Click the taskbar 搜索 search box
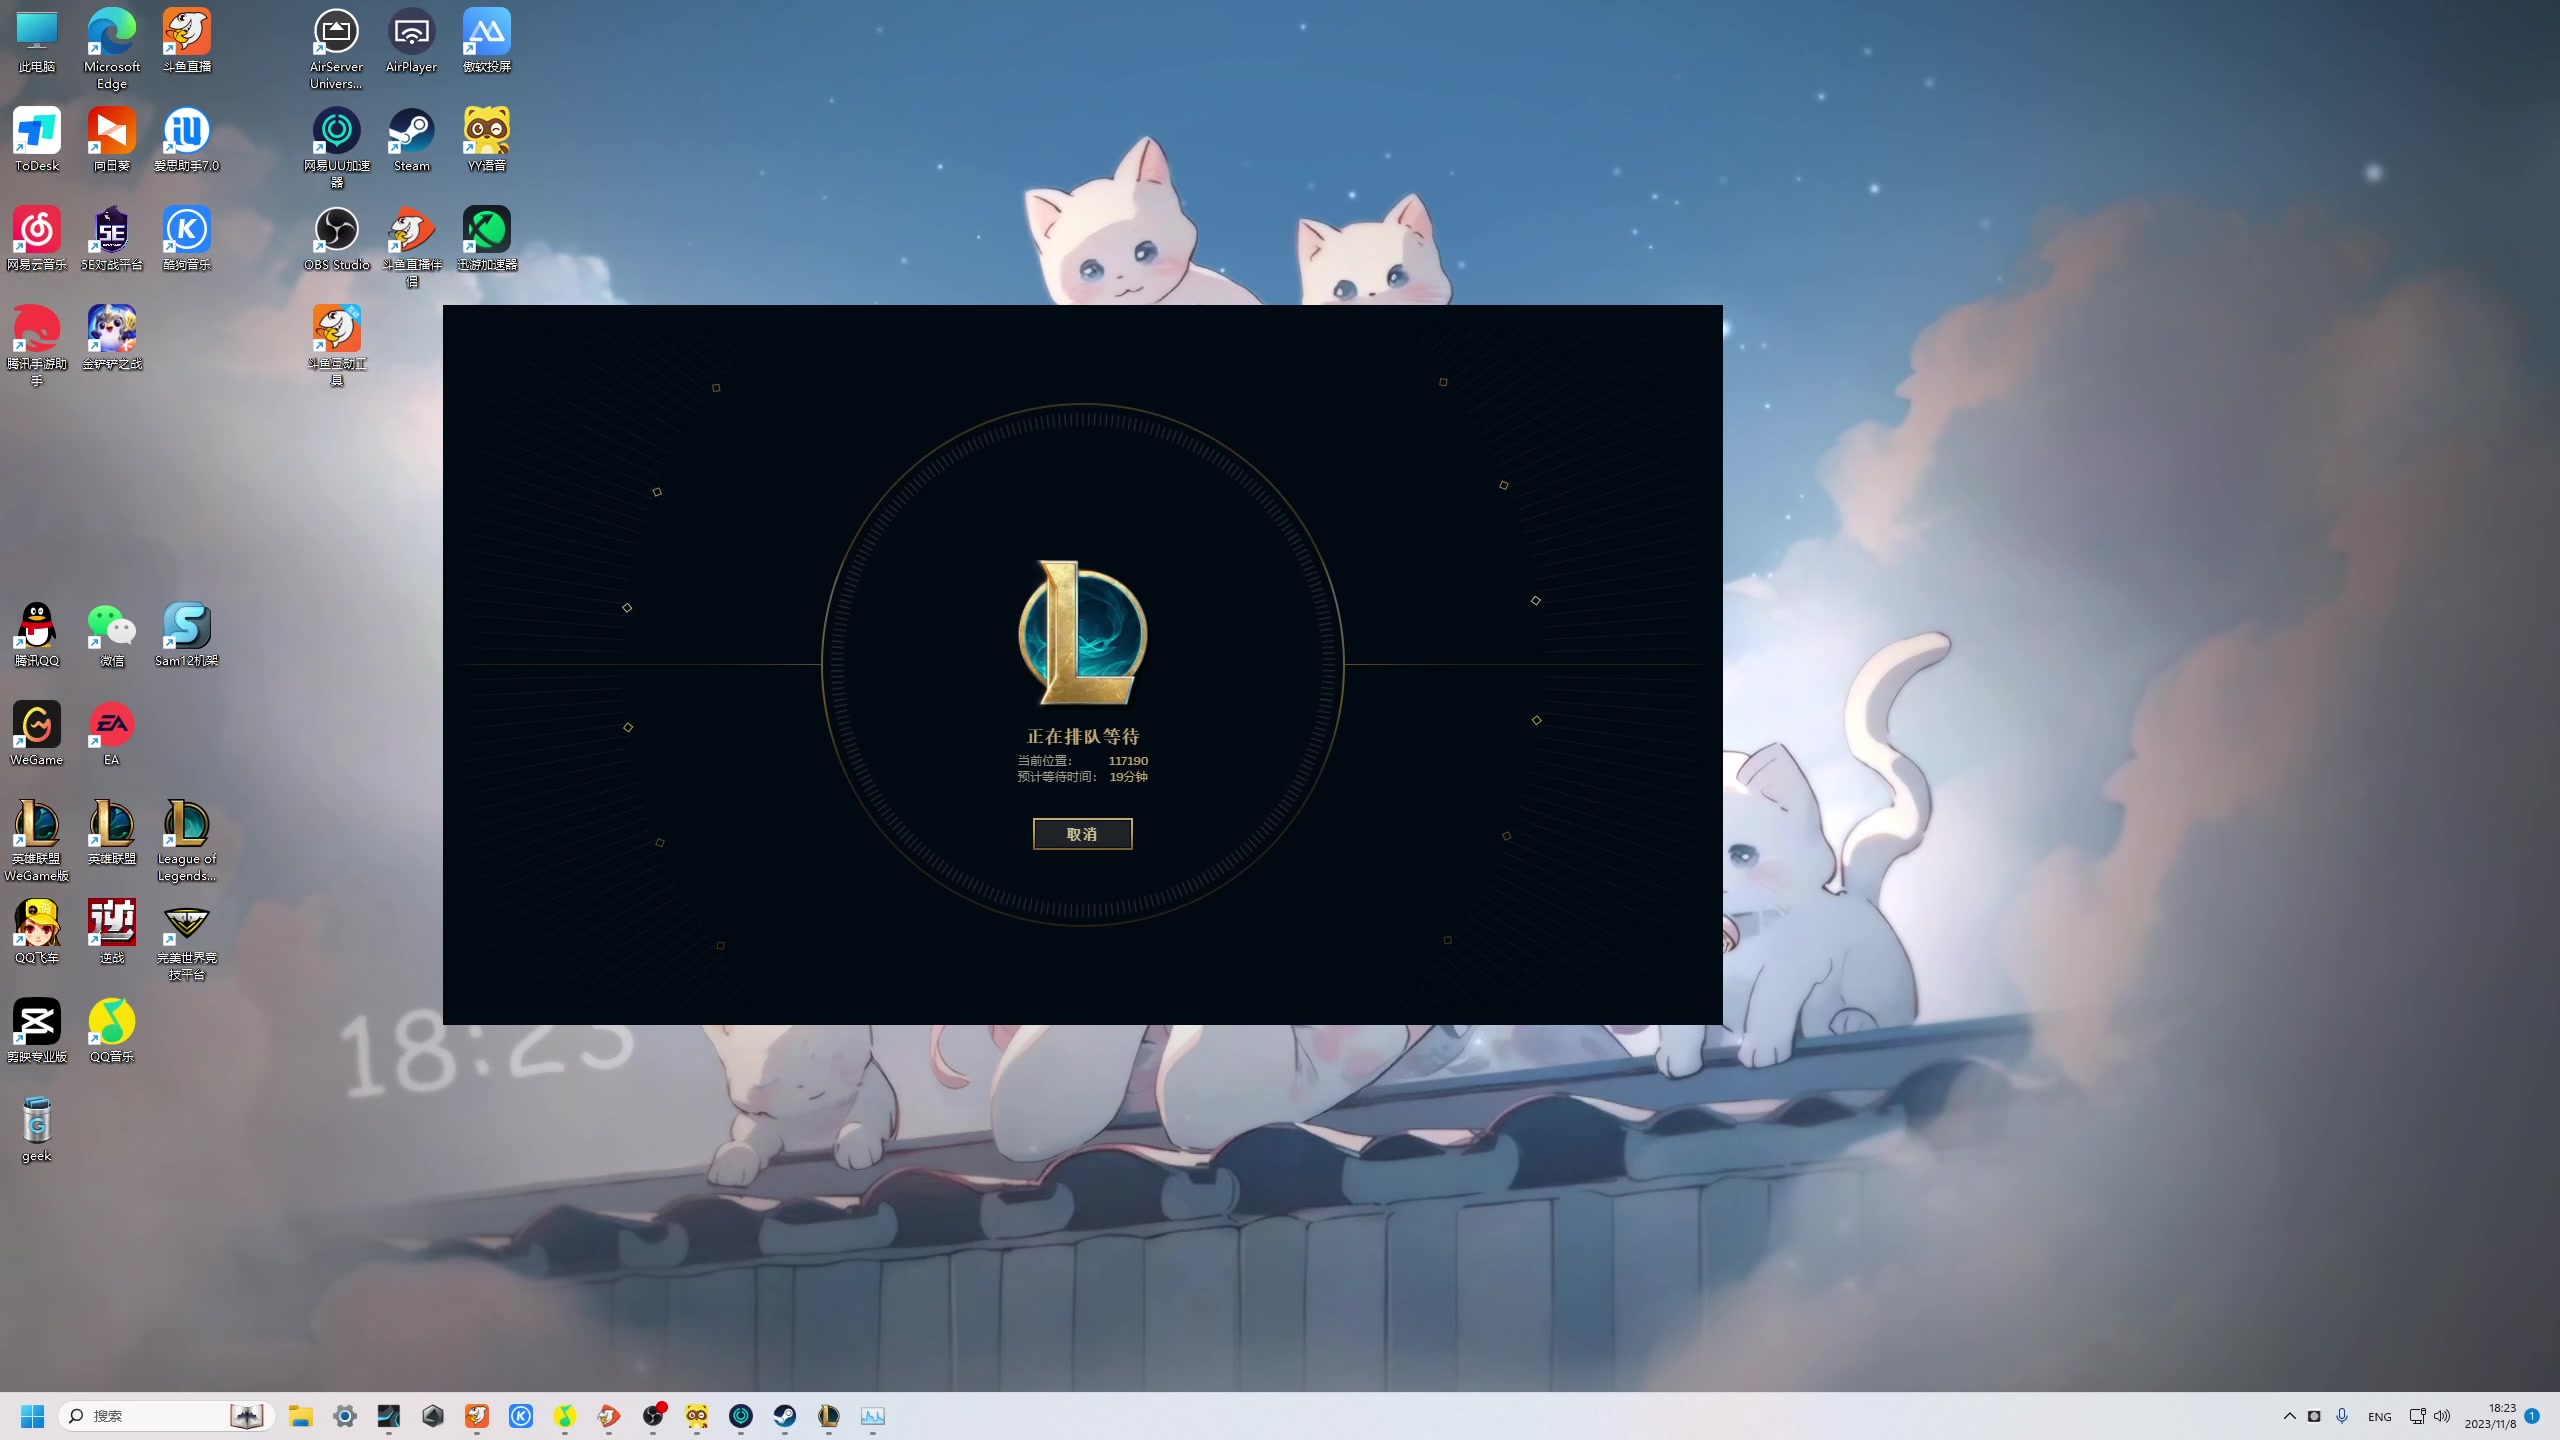2560x1440 pixels. [x=166, y=1416]
